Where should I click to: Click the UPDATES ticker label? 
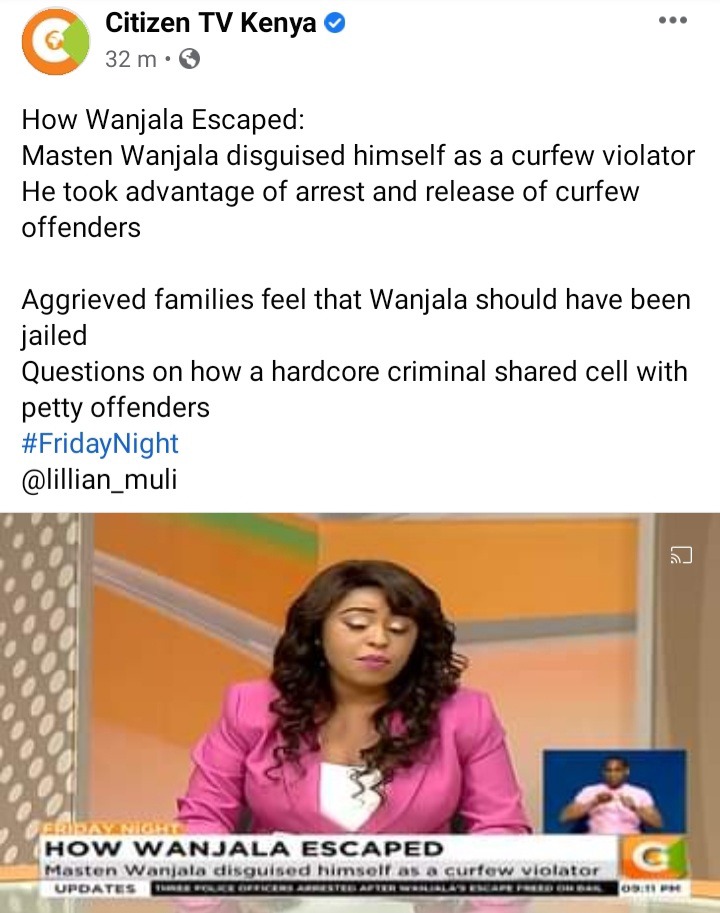(x=95, y=889)
